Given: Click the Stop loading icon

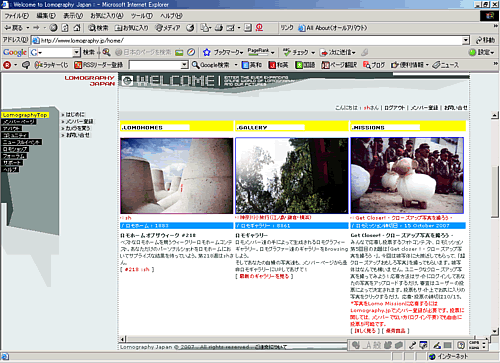Looking at the screenshot, I should click(53, 28).
